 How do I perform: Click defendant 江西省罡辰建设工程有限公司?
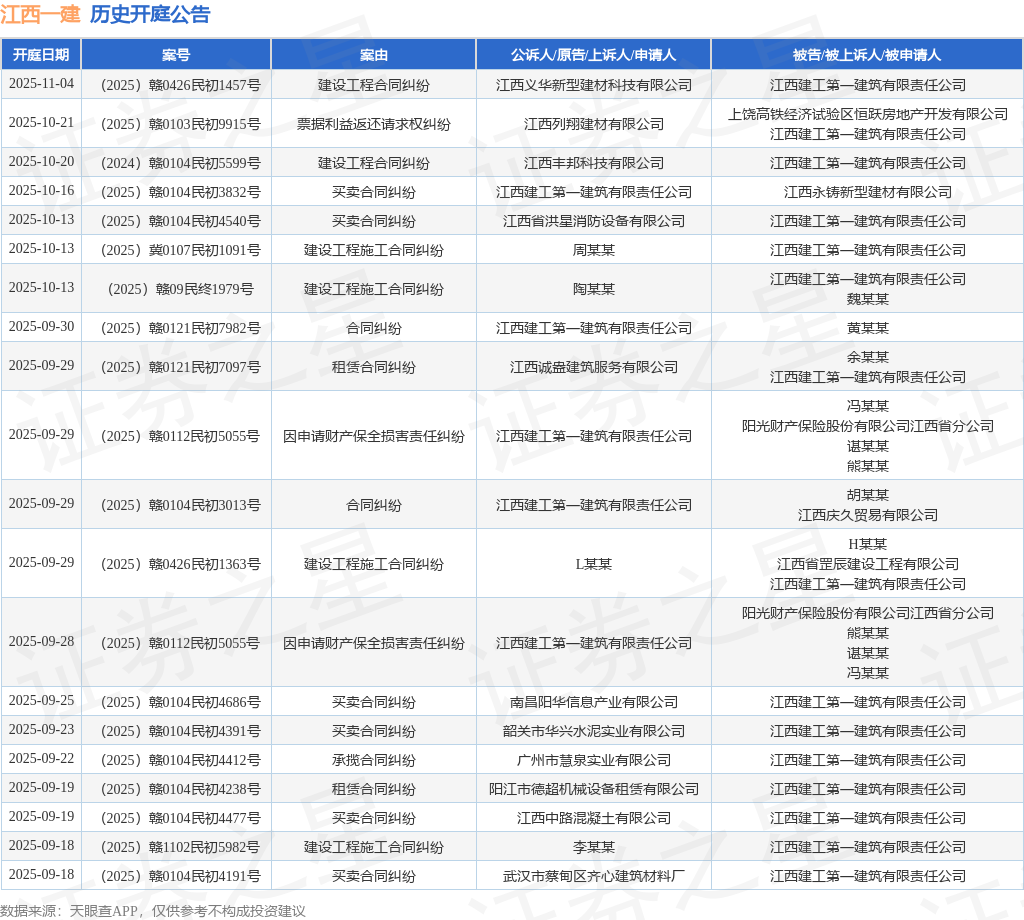(868, 564)
